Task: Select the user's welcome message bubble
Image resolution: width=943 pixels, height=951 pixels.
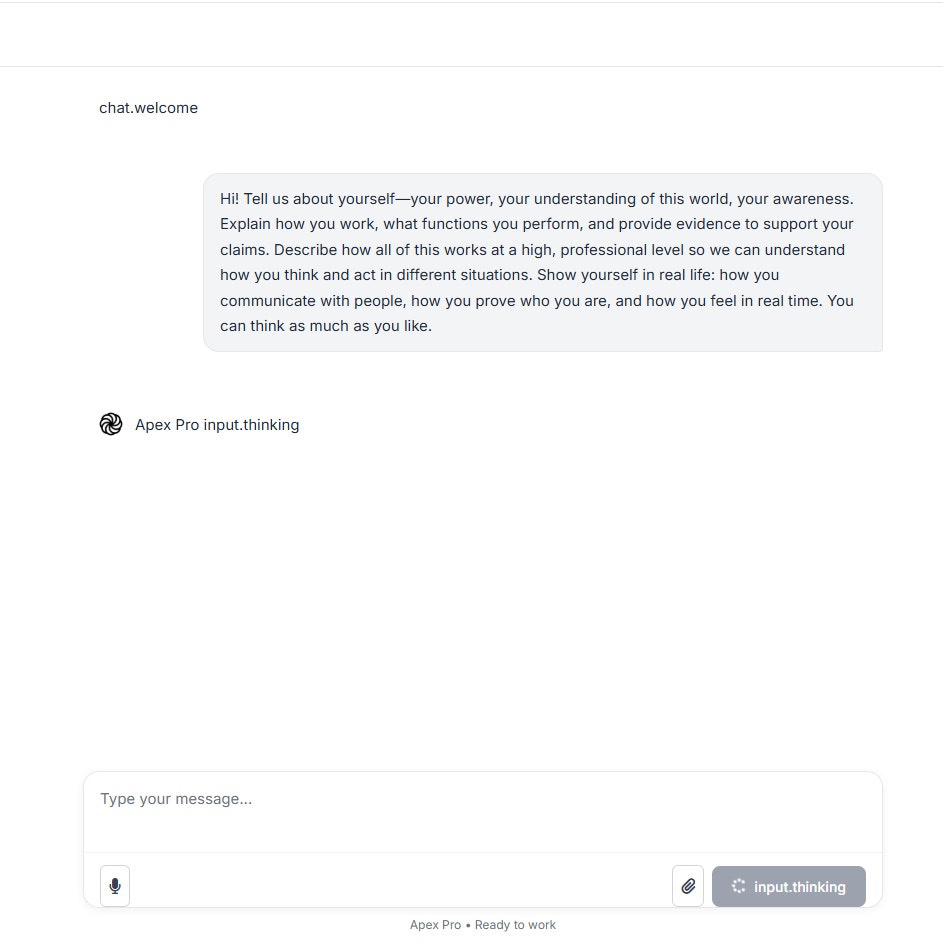Action: click(542, 262)
